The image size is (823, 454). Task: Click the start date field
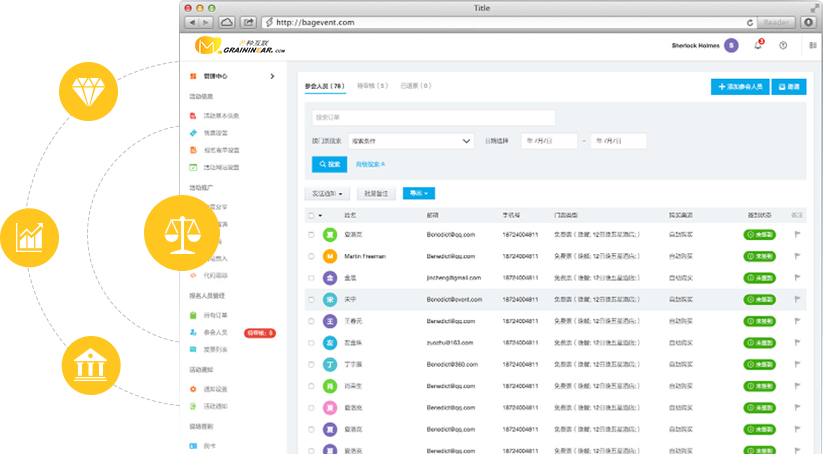(x=549, y=141)
